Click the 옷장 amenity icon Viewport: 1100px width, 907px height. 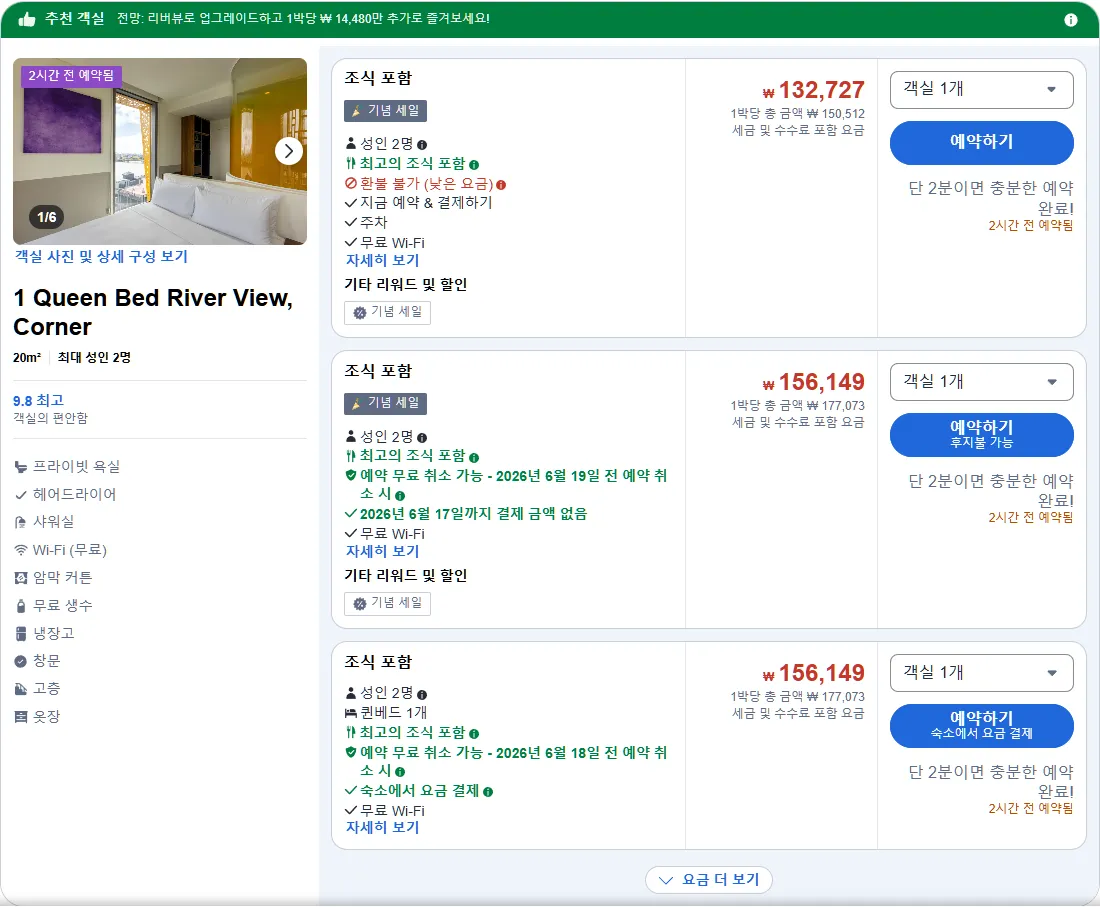(21, 717)
